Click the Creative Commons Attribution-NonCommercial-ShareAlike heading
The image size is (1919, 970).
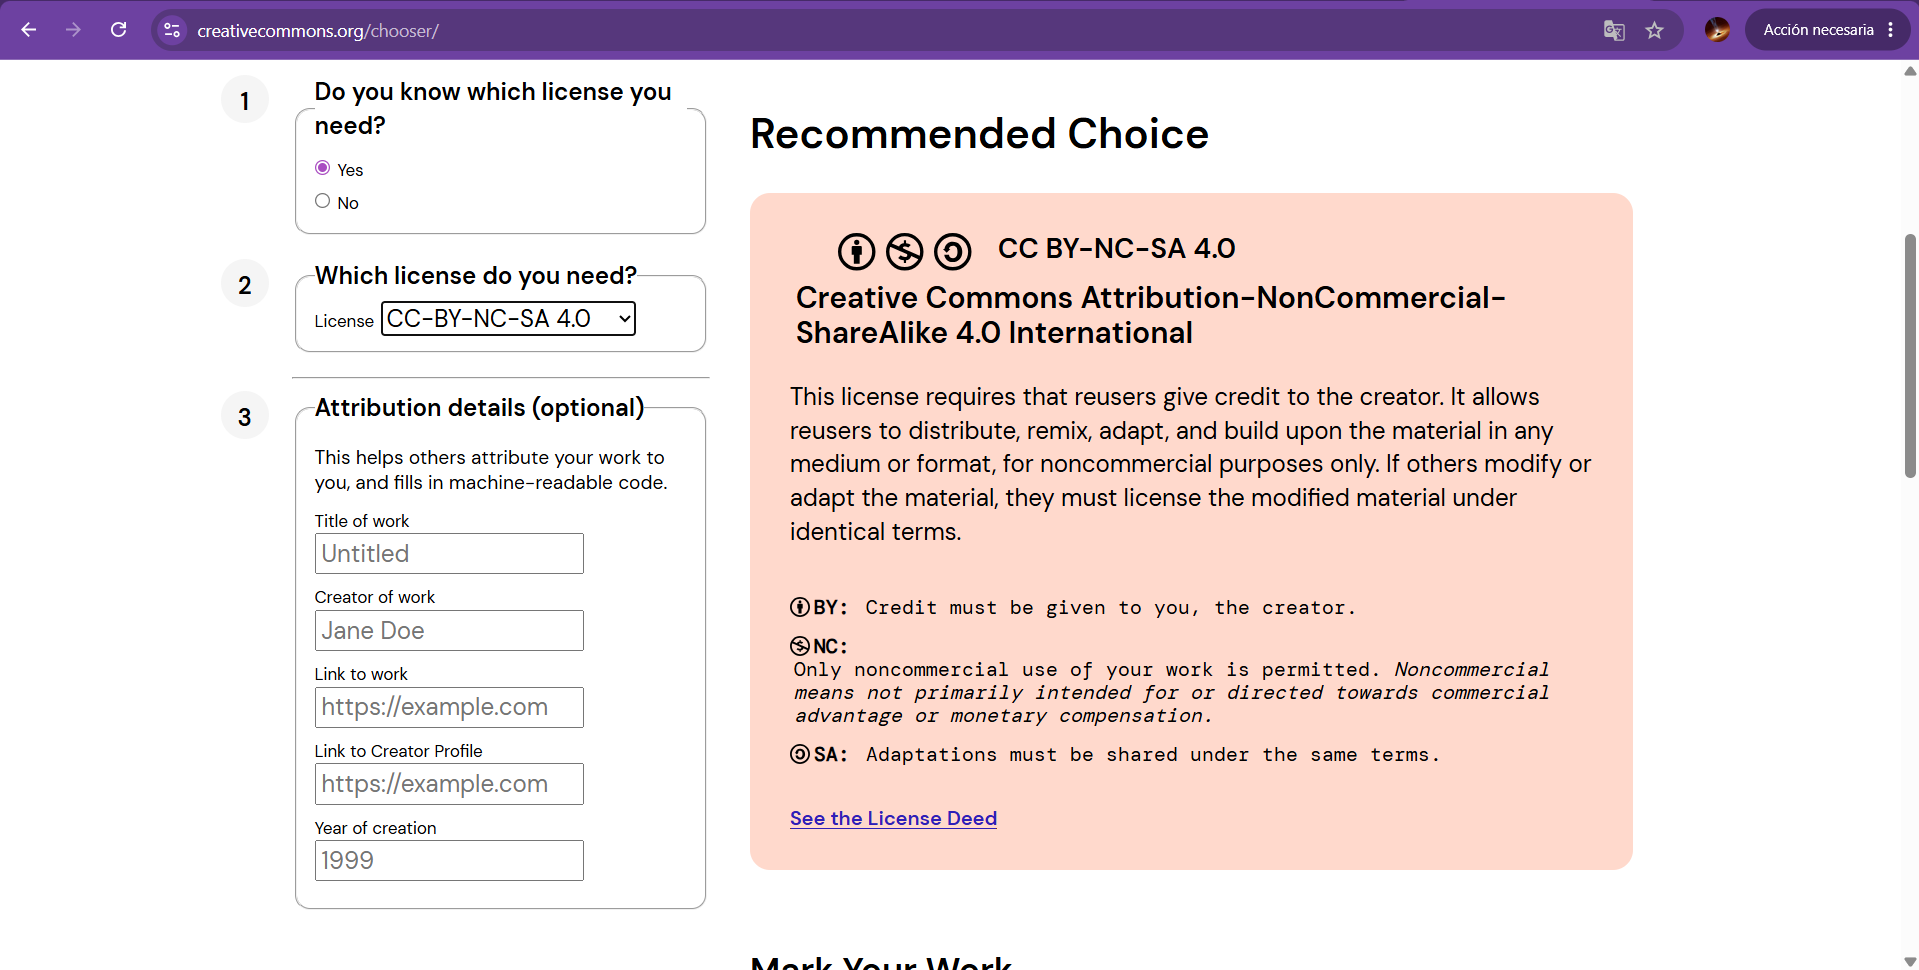point(1150,315)
